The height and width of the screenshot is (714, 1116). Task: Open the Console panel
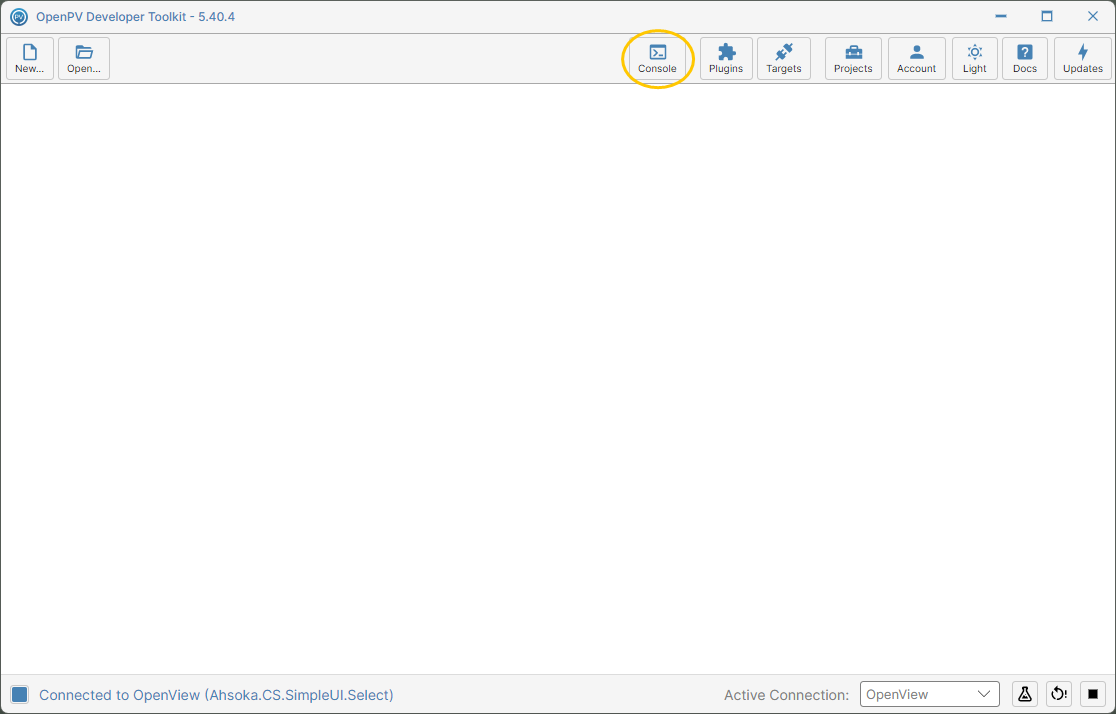[657, 58]
